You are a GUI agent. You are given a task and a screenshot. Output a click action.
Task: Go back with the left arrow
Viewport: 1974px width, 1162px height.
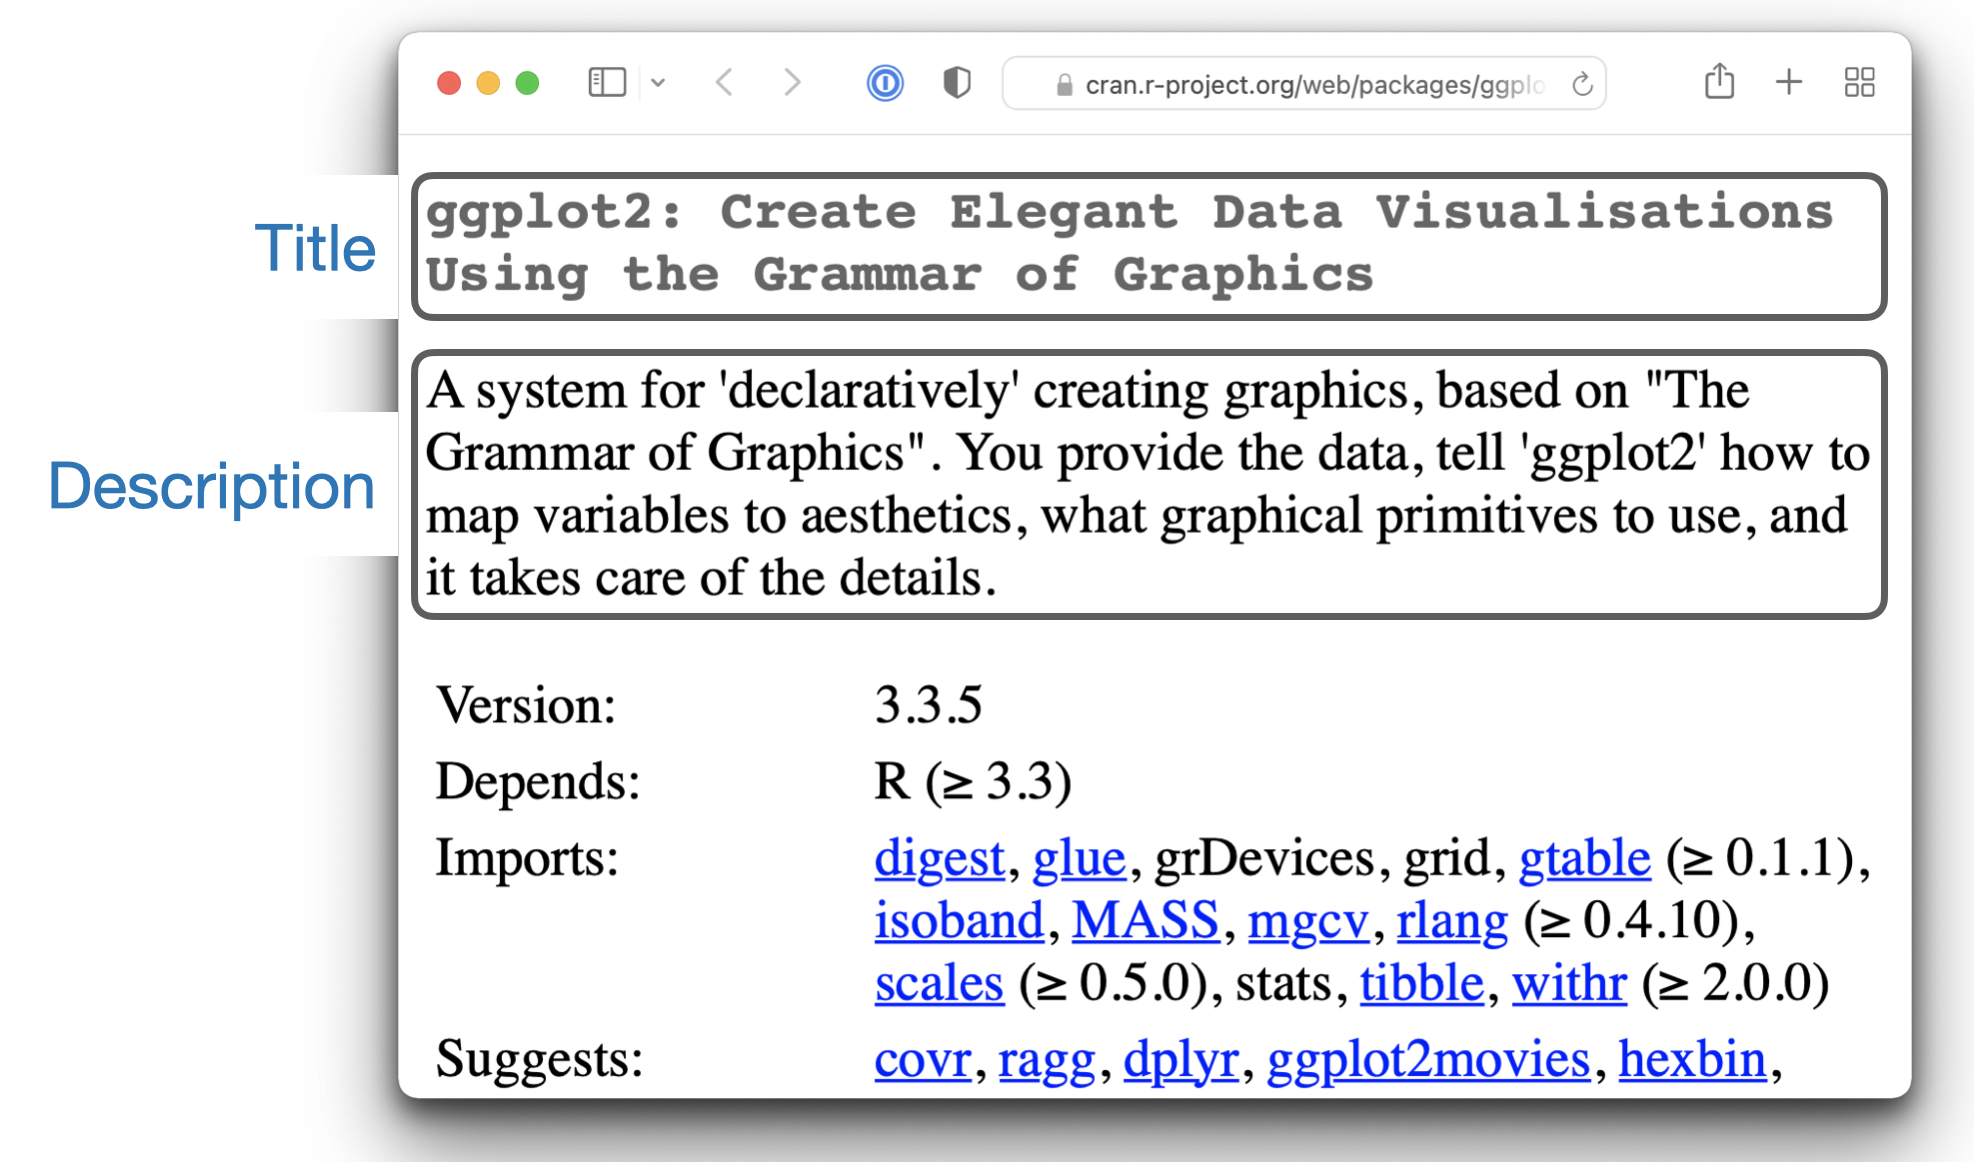click(x=726, y=82)
